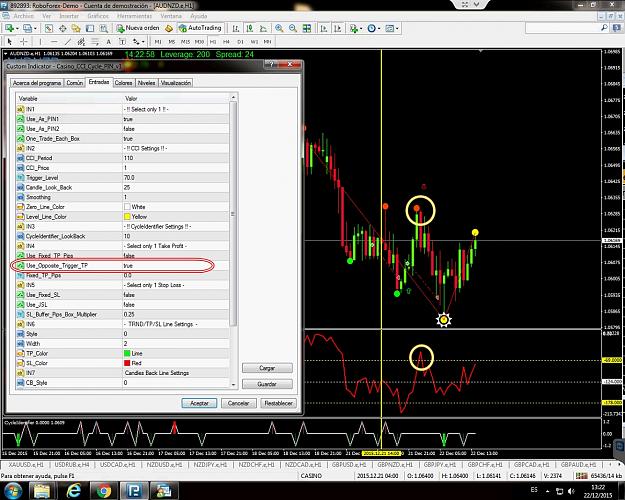Click the Cargar button
This screenshot has width=625, height=500.
[267, 368]
